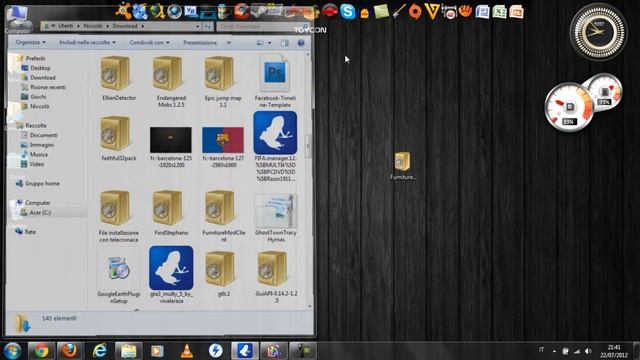Viewport: 640px width, 360px height.
Task: Select the Epic jump map 1.1 archive
Action: [x=223, y=81]
